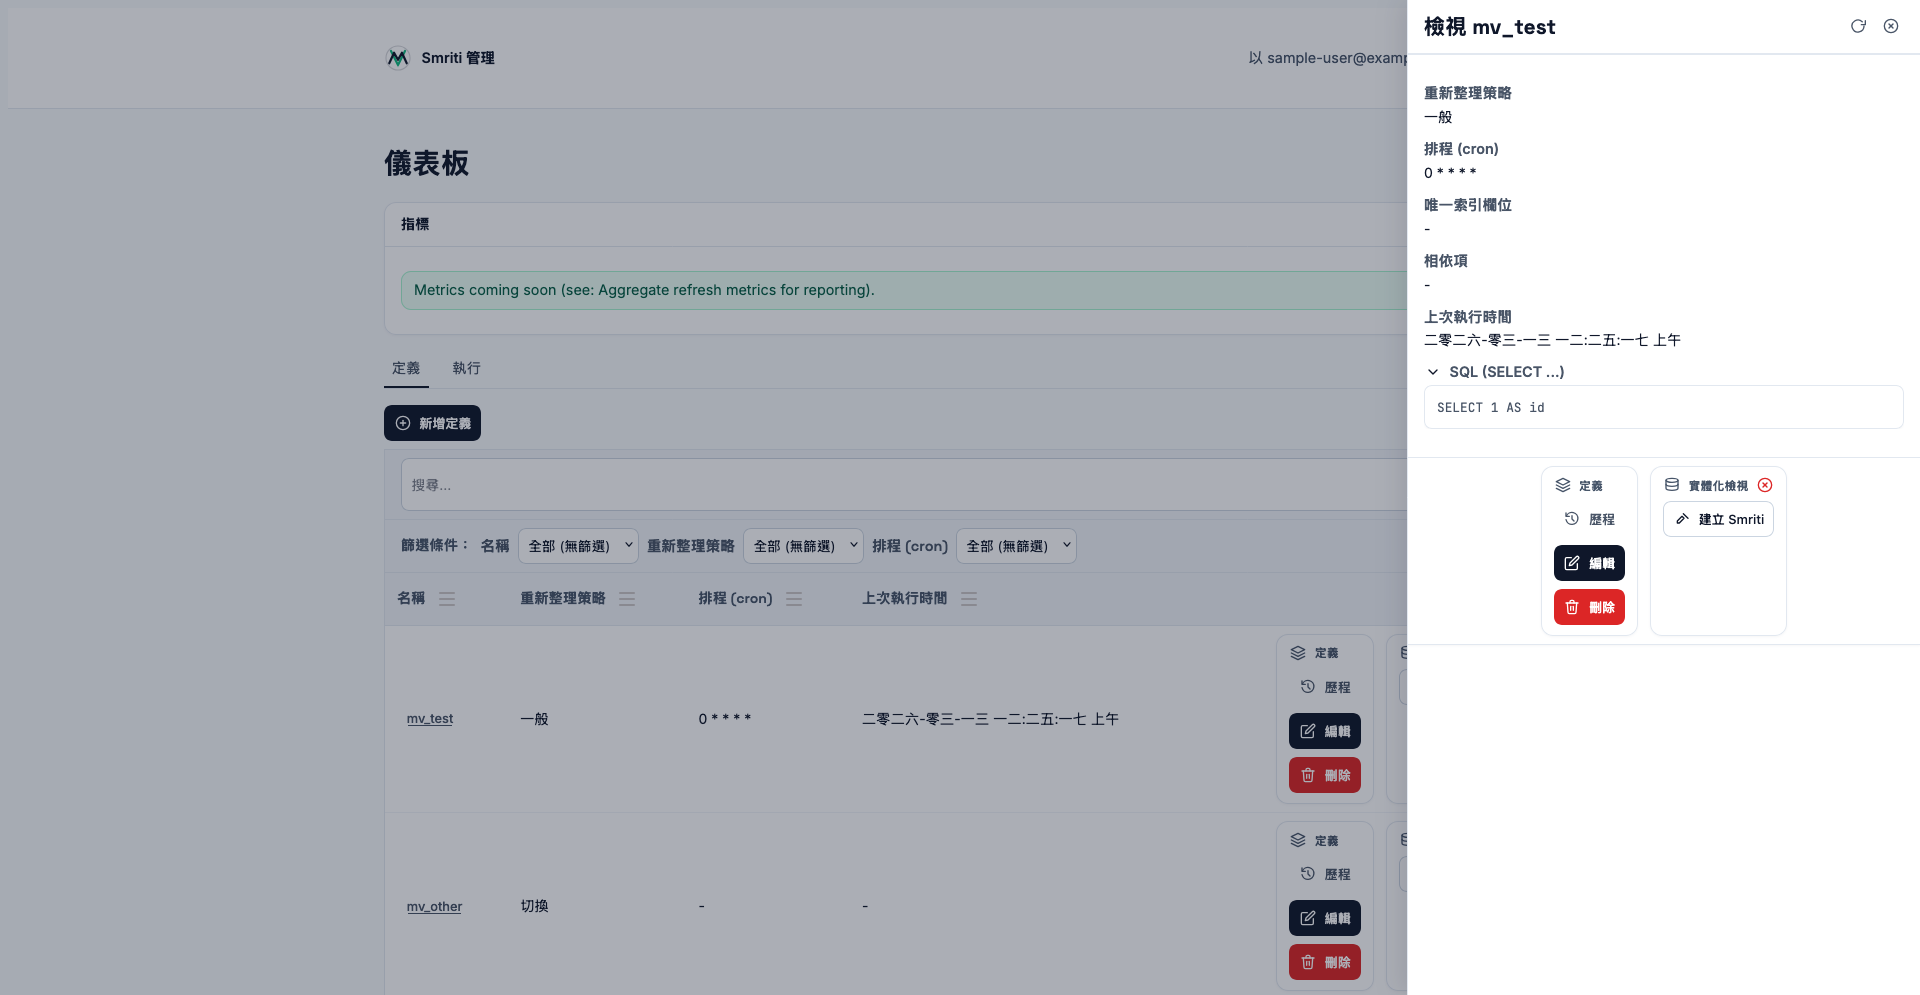
Task: Click 歷程 history in the side panel
Action: coord(1590,519)
